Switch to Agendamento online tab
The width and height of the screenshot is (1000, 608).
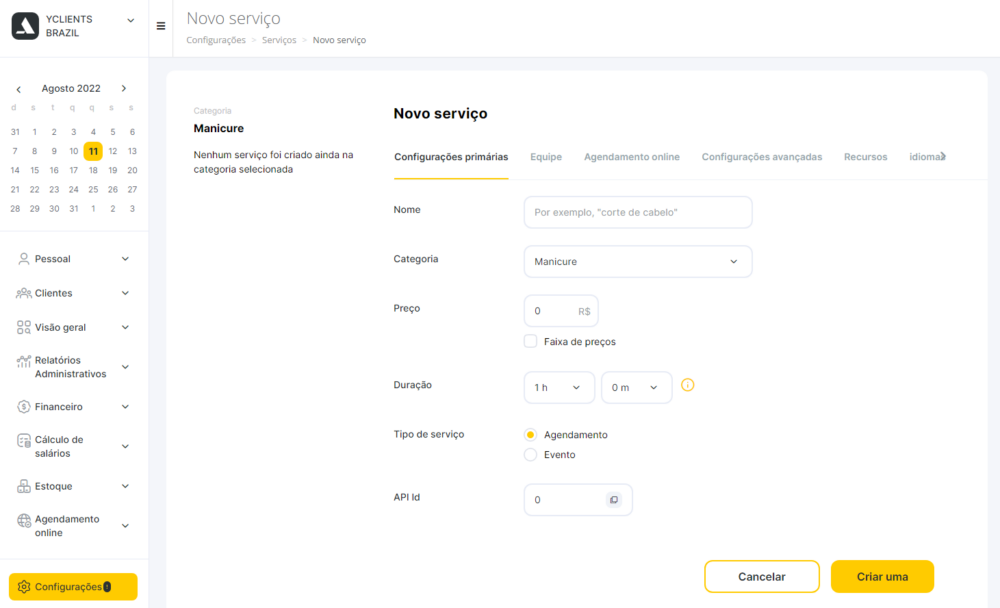[x=631, y=157]
